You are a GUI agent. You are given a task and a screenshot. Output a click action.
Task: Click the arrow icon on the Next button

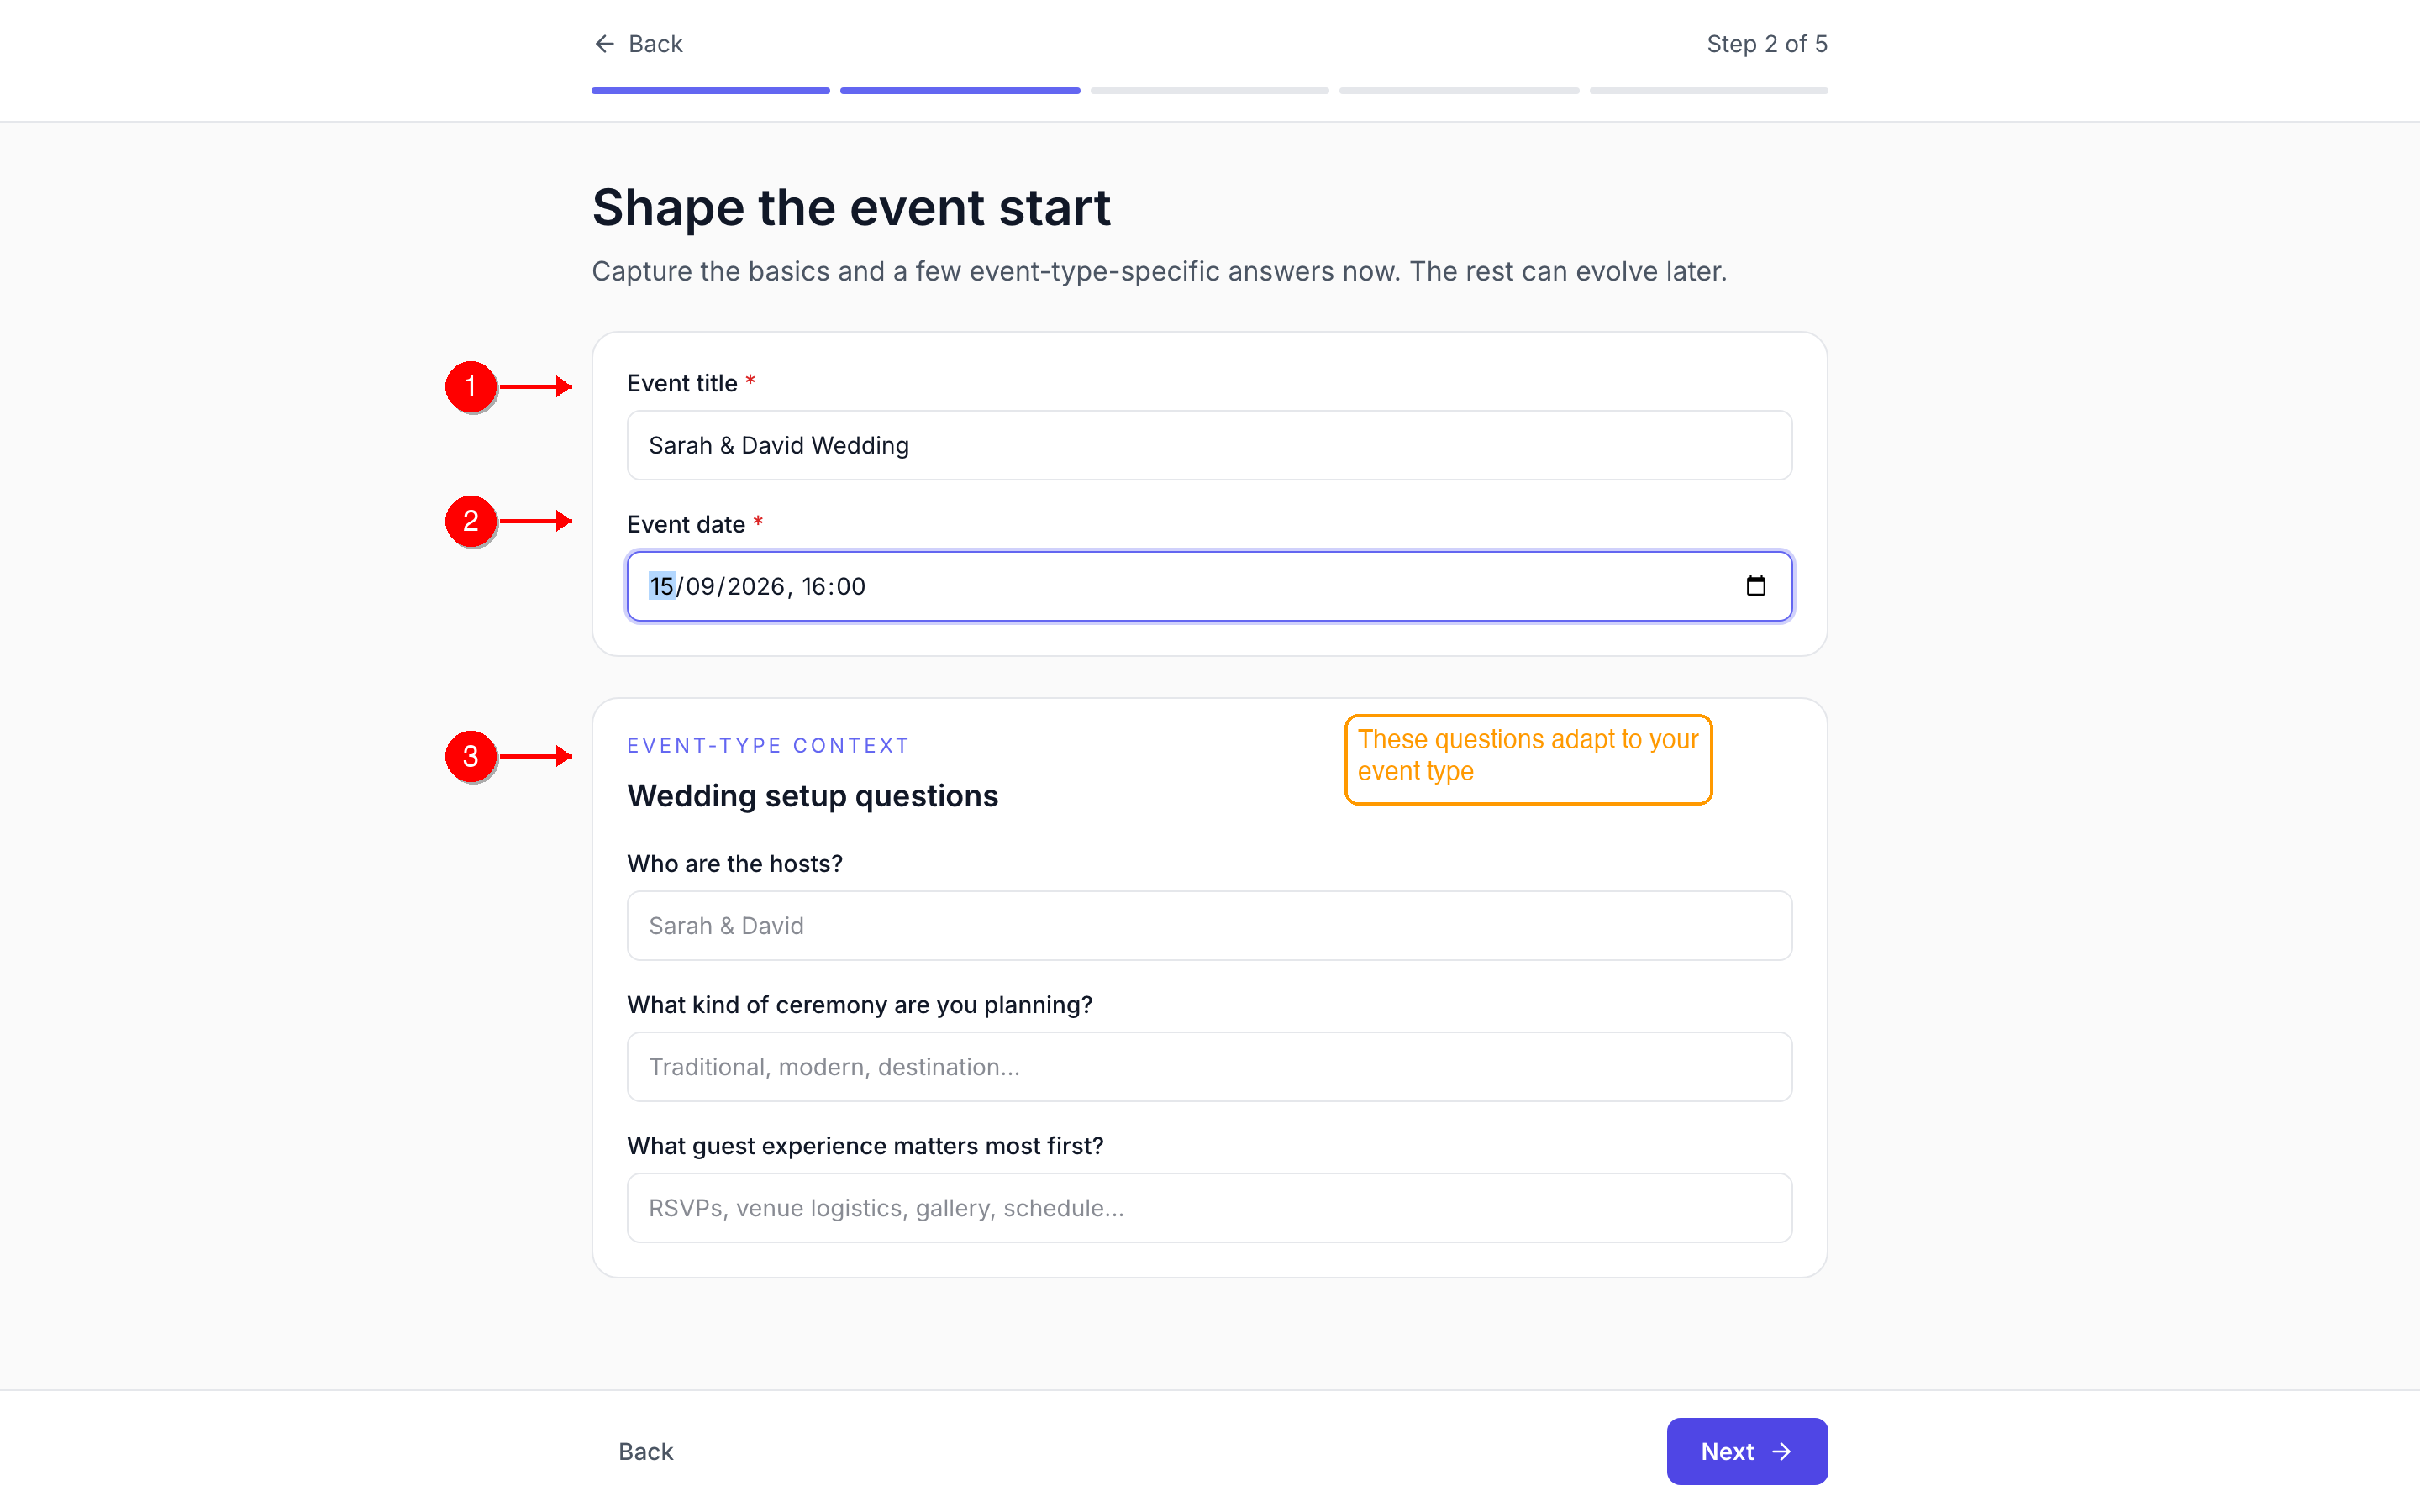point(1782,1451)
